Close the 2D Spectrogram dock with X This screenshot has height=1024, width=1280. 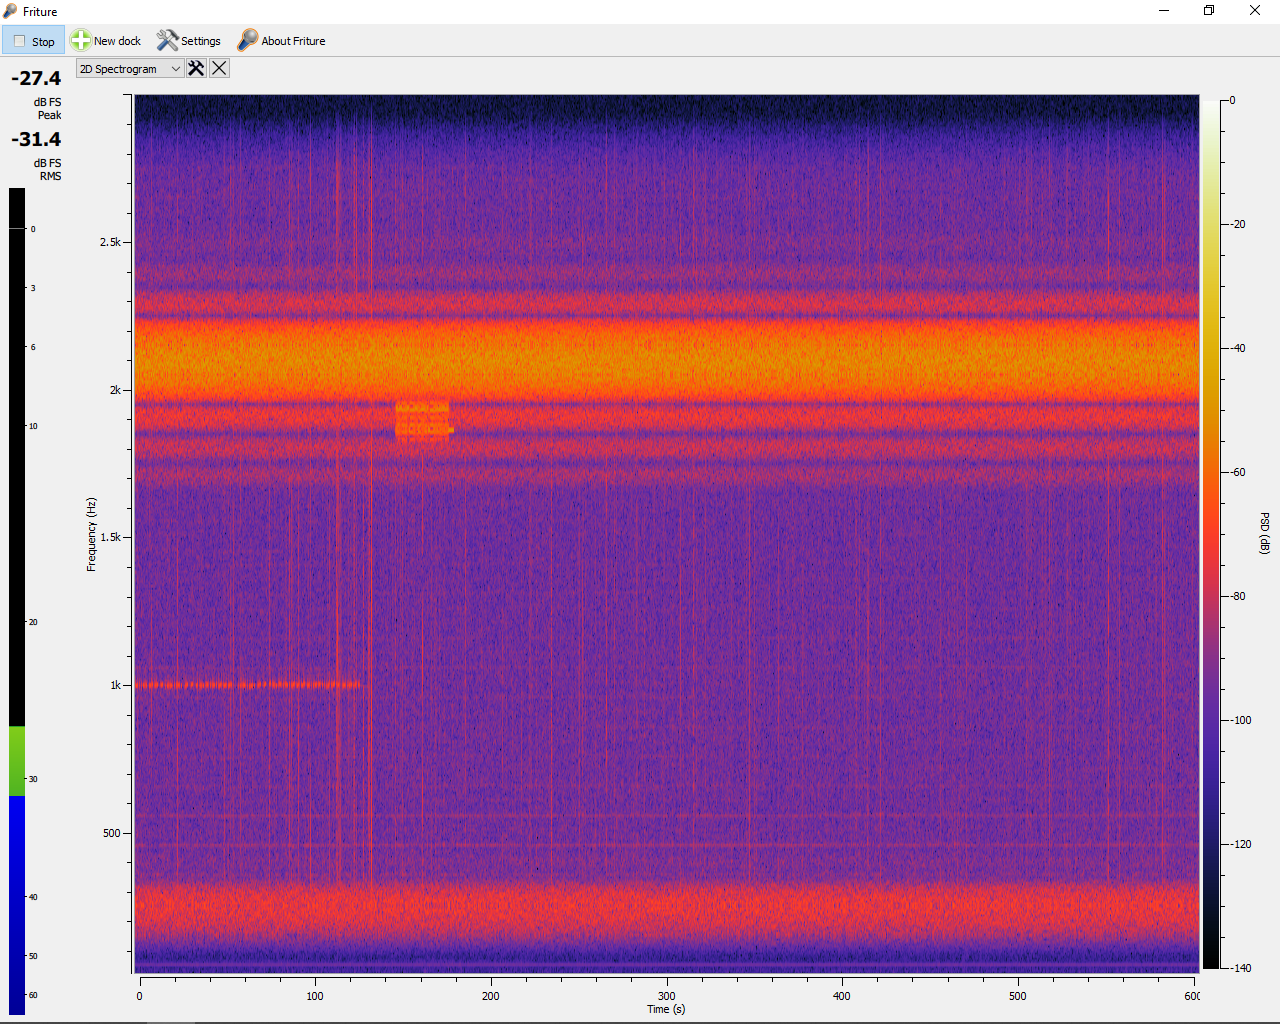(219, 68)
